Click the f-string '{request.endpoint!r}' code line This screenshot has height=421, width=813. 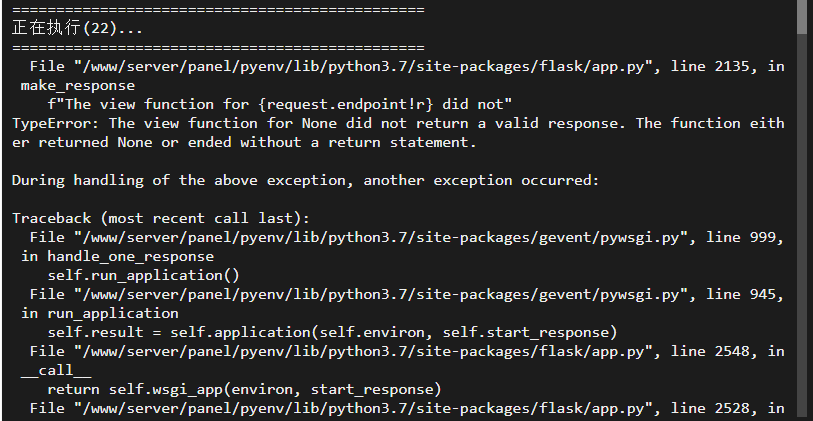[279, 105]
